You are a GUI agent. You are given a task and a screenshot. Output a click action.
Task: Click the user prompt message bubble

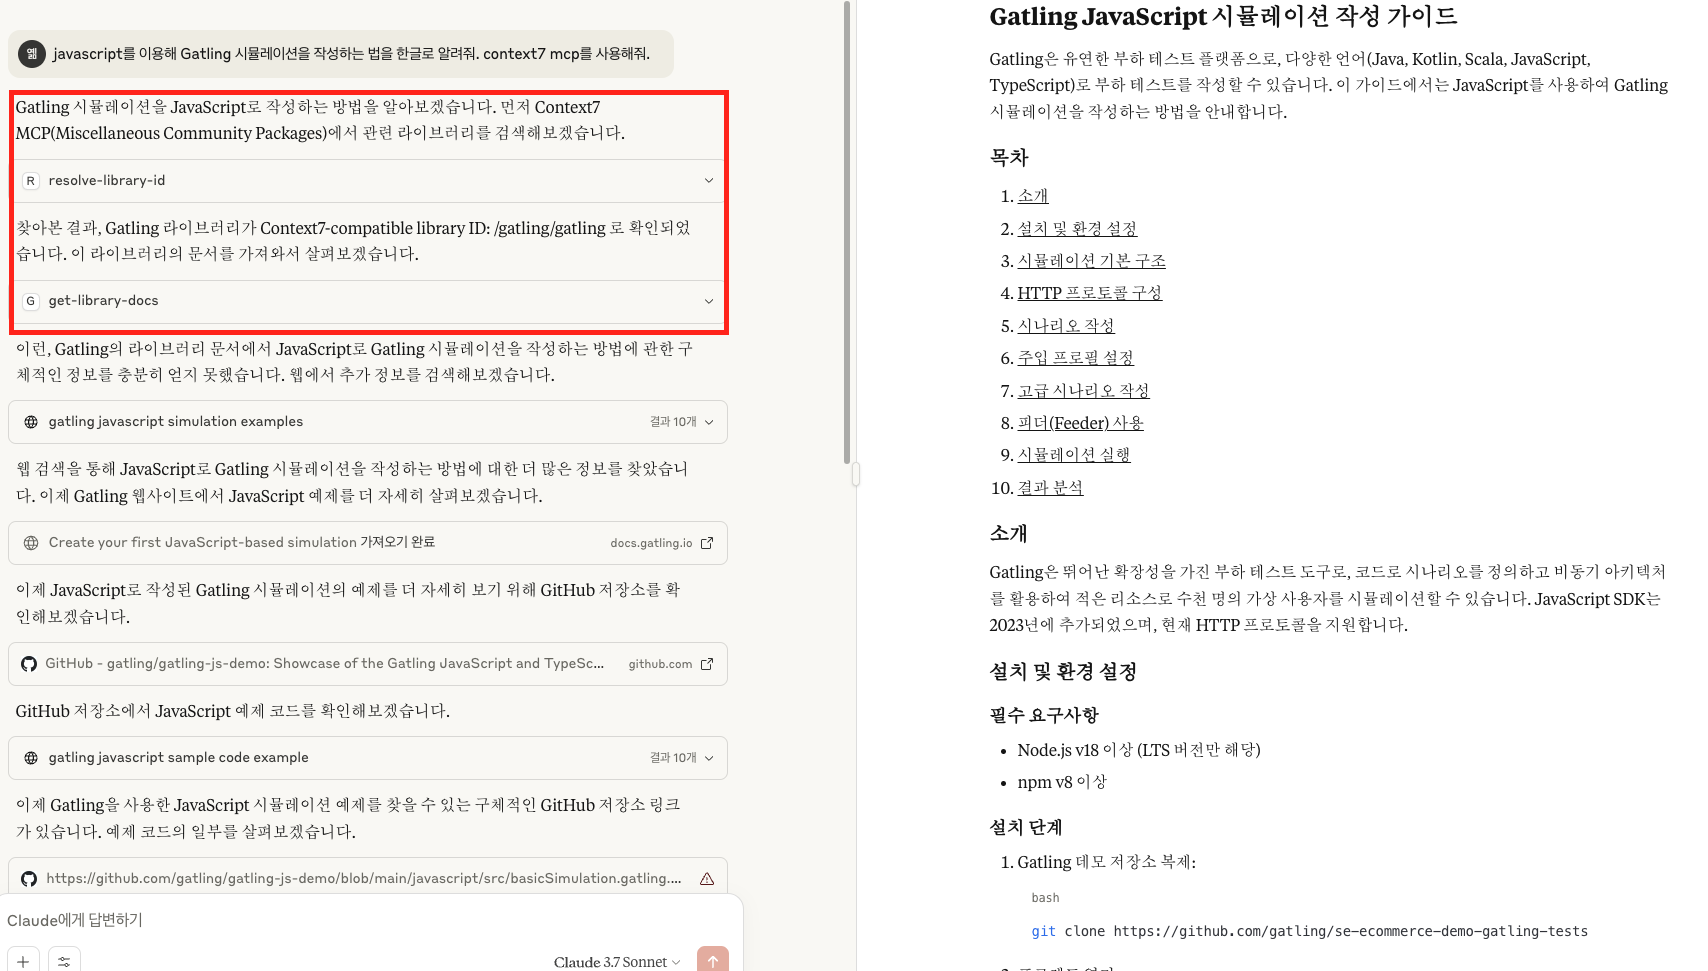click(x=341, y=54)
